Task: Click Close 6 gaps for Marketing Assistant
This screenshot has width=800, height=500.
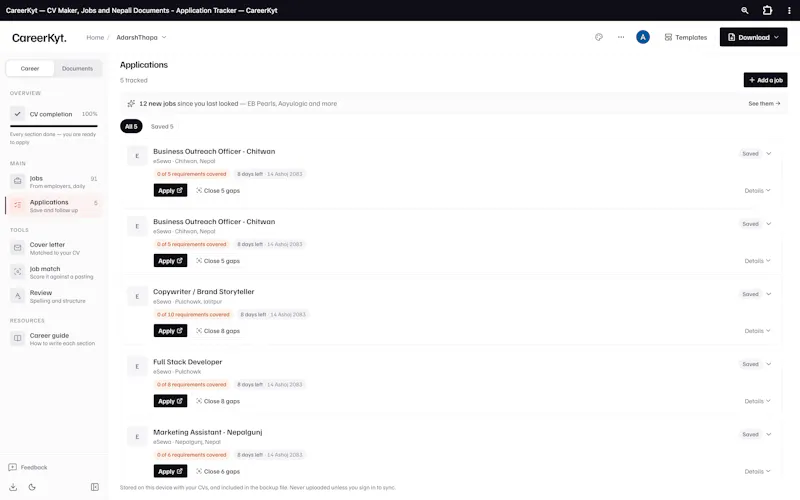Action: [218, 471]
